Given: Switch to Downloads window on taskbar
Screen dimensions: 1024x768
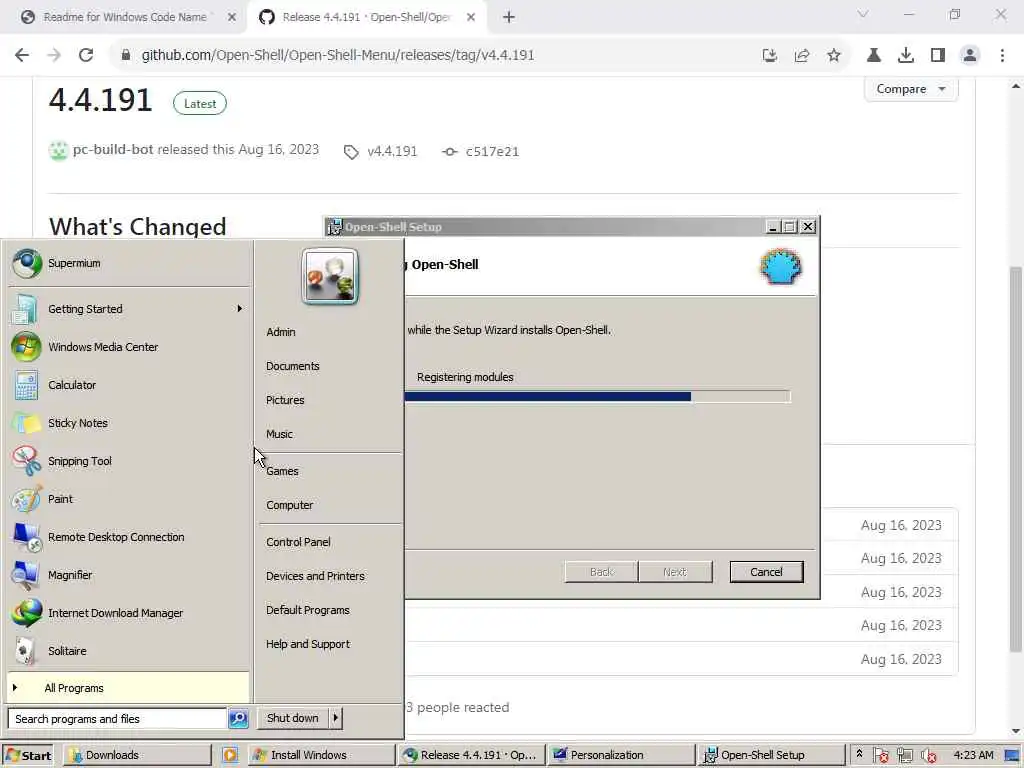Looking at the screenshot, I should tap(138, 756).
